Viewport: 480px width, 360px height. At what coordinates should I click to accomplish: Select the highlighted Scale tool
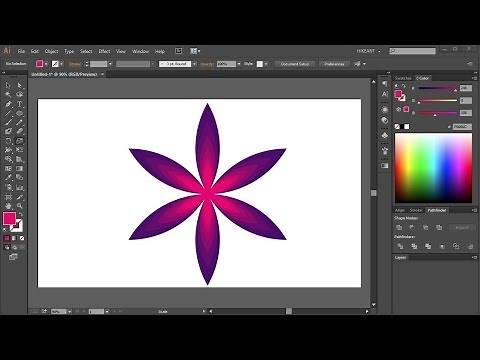click(x=20, y=141)
